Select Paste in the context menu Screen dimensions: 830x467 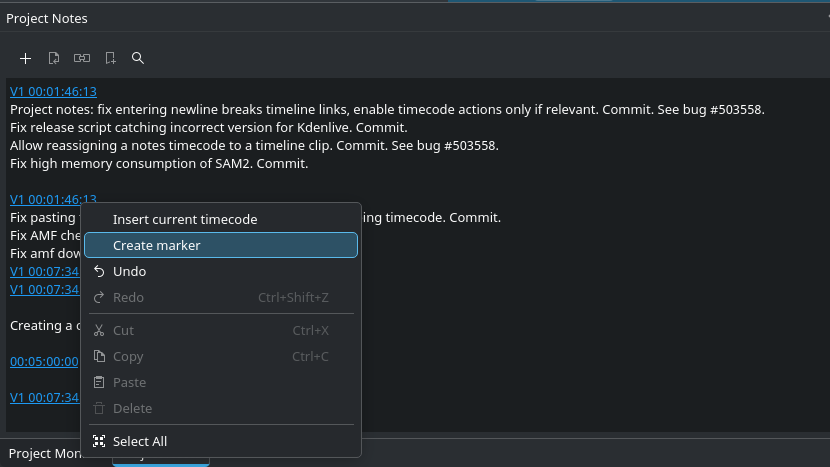point(129,383)
